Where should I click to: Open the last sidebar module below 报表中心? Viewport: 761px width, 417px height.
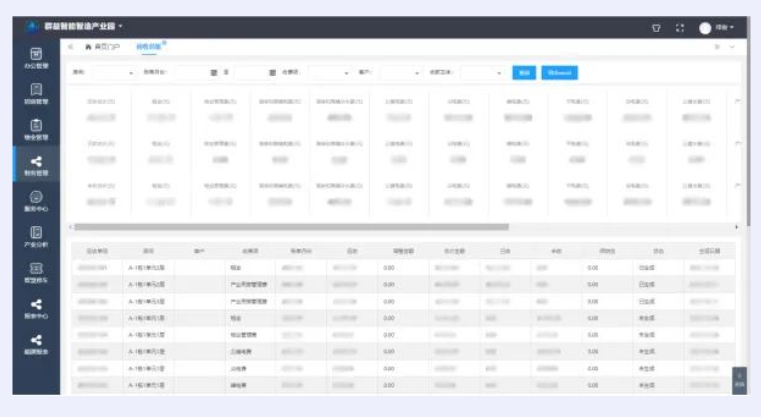coord(36,345)
